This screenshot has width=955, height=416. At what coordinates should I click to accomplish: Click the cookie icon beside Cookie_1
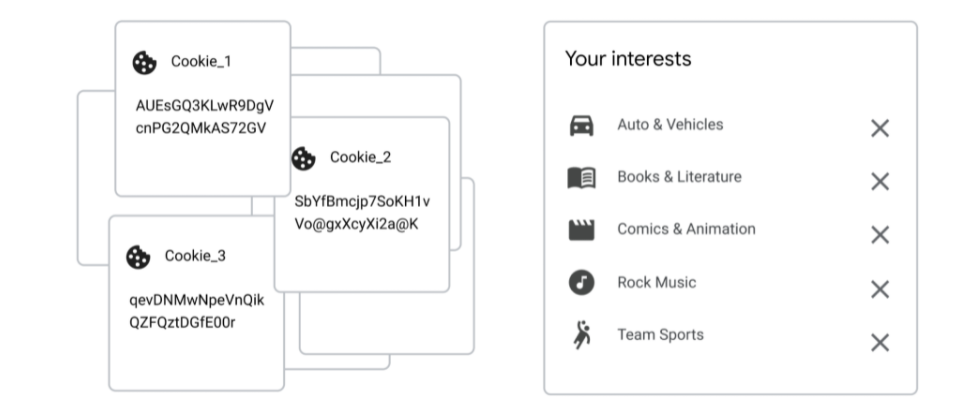click(x=144, y=63)
